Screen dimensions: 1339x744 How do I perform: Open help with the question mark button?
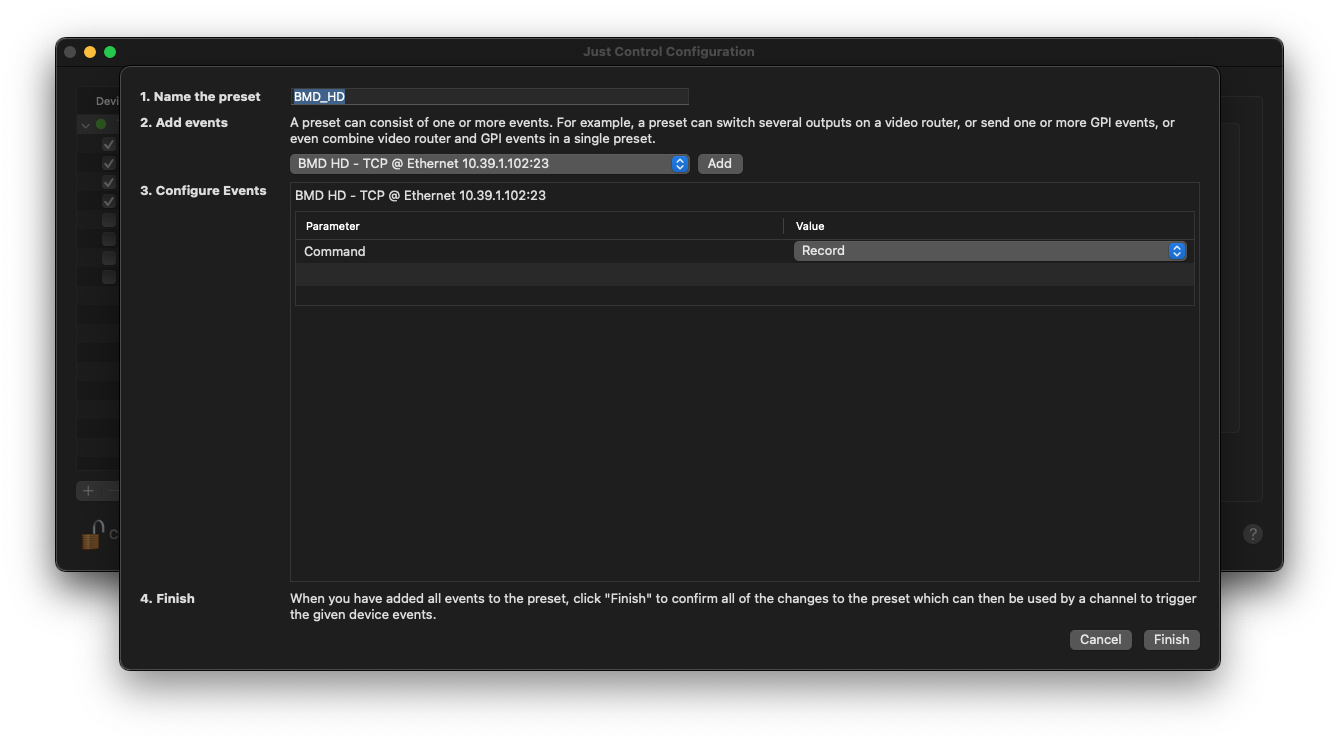pyautogui.click(x=1252, y=534)
